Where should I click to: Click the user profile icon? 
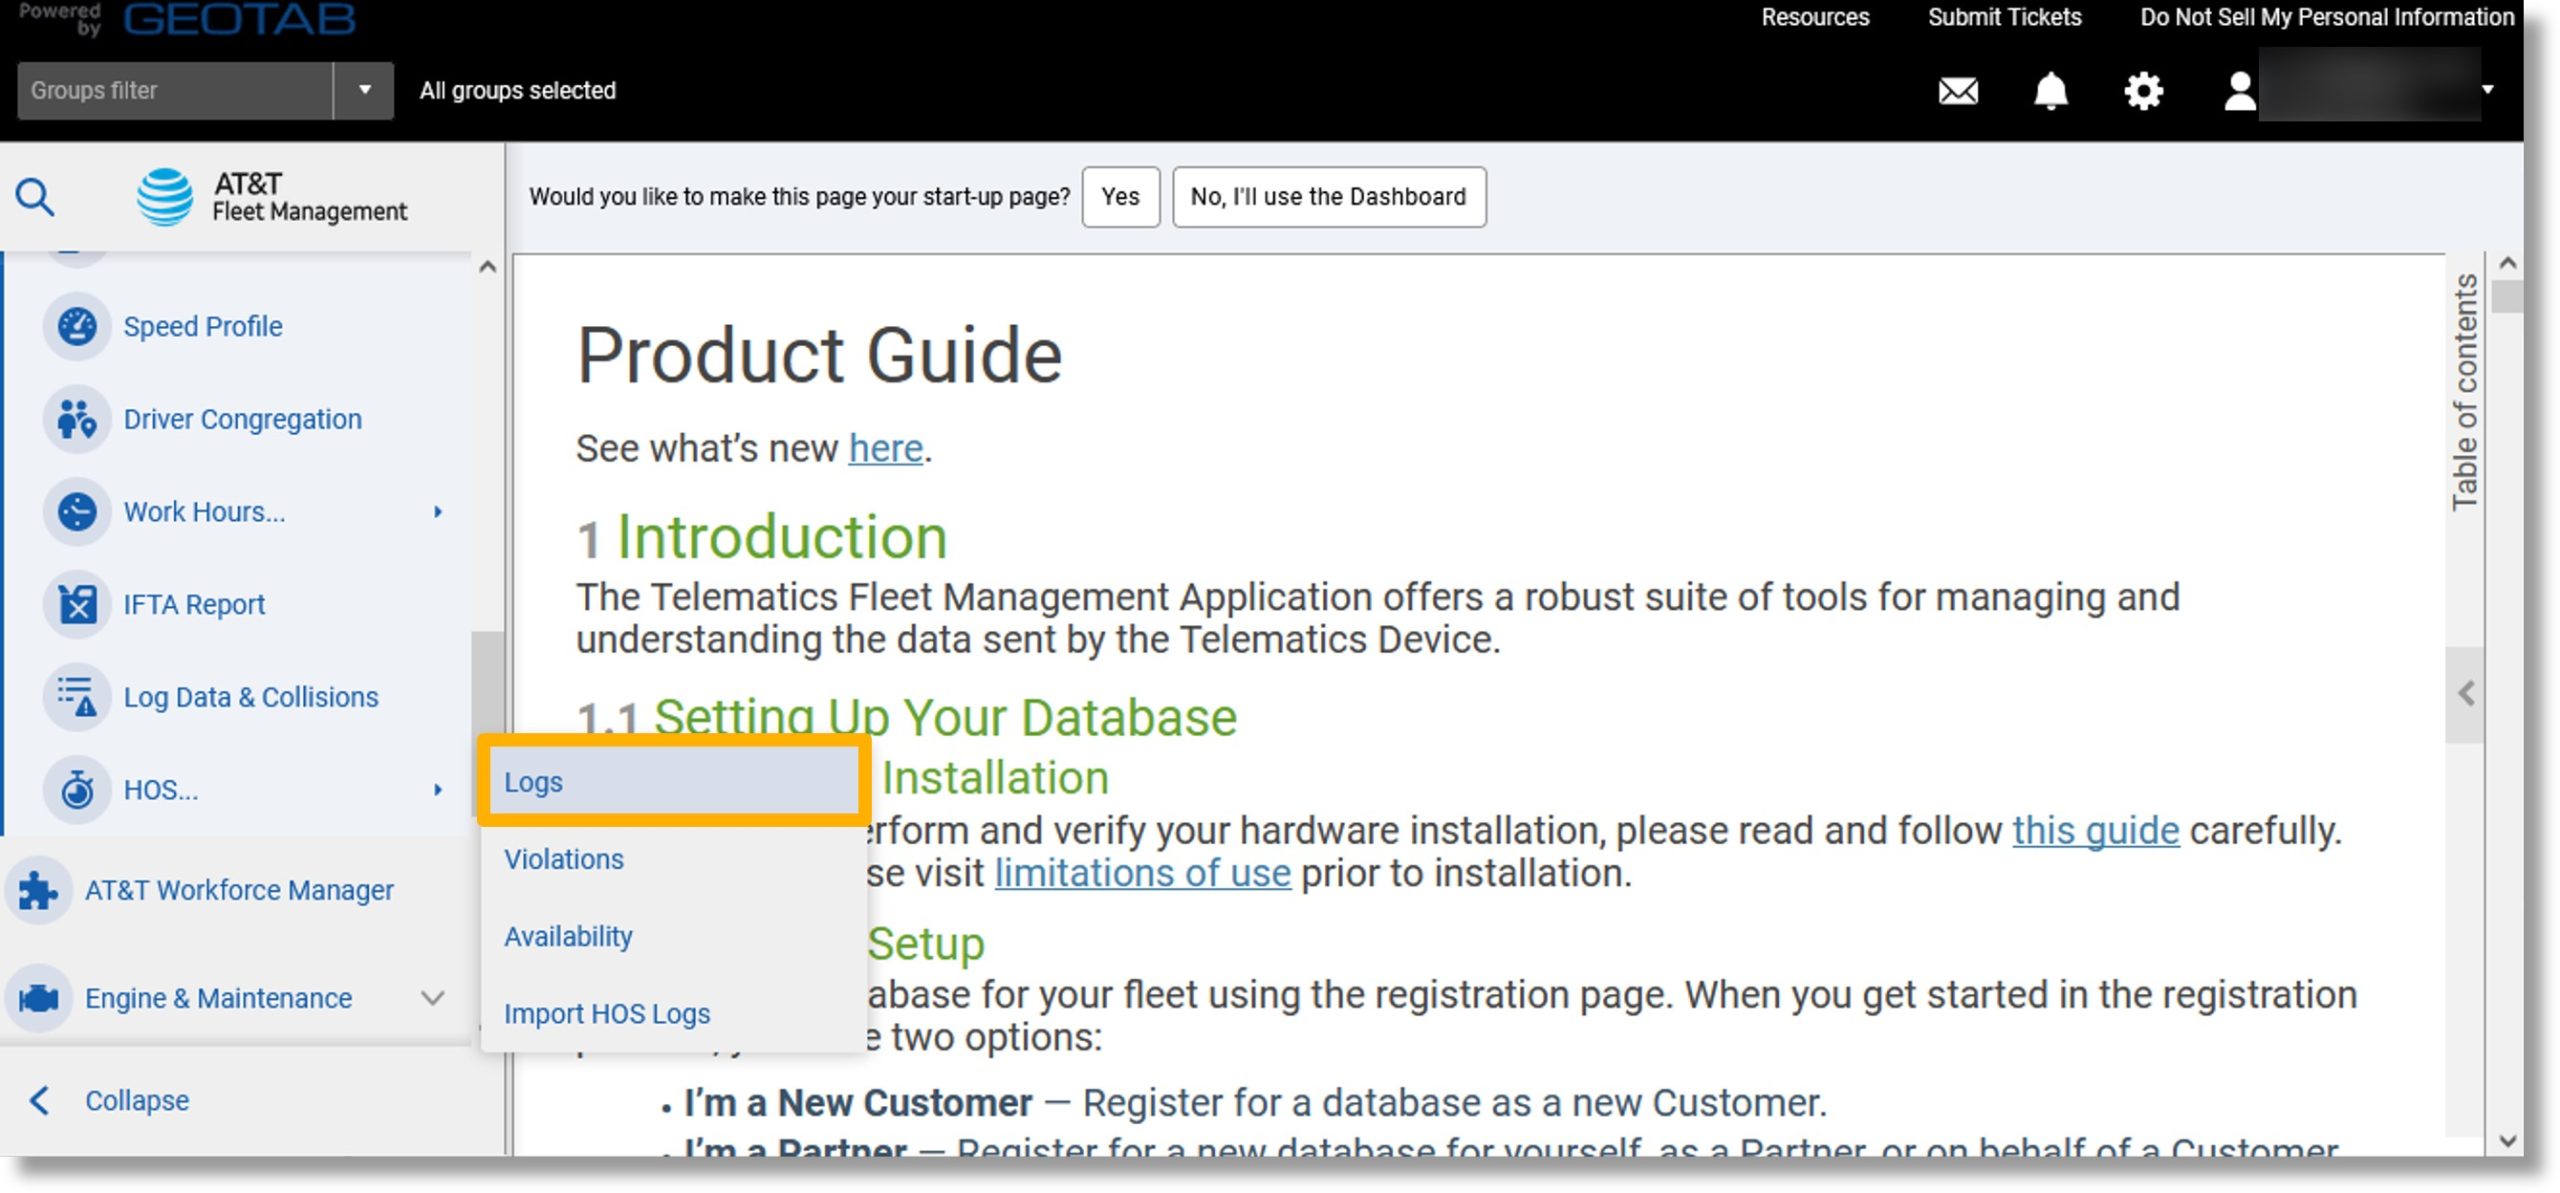point(2240,91)
